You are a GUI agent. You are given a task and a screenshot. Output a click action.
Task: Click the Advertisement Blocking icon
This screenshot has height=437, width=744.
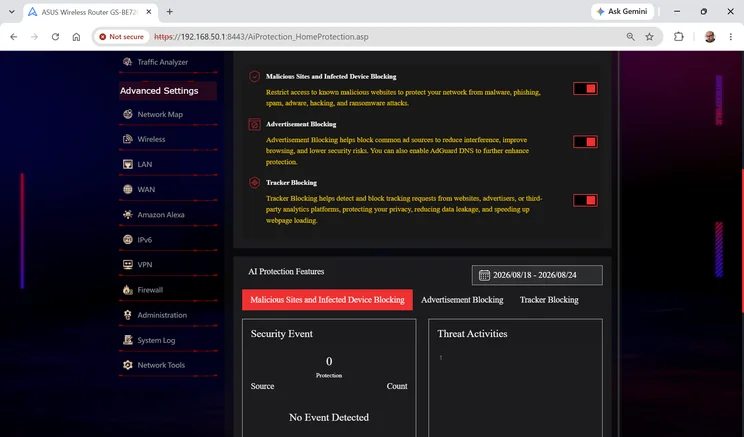[254, 124]
